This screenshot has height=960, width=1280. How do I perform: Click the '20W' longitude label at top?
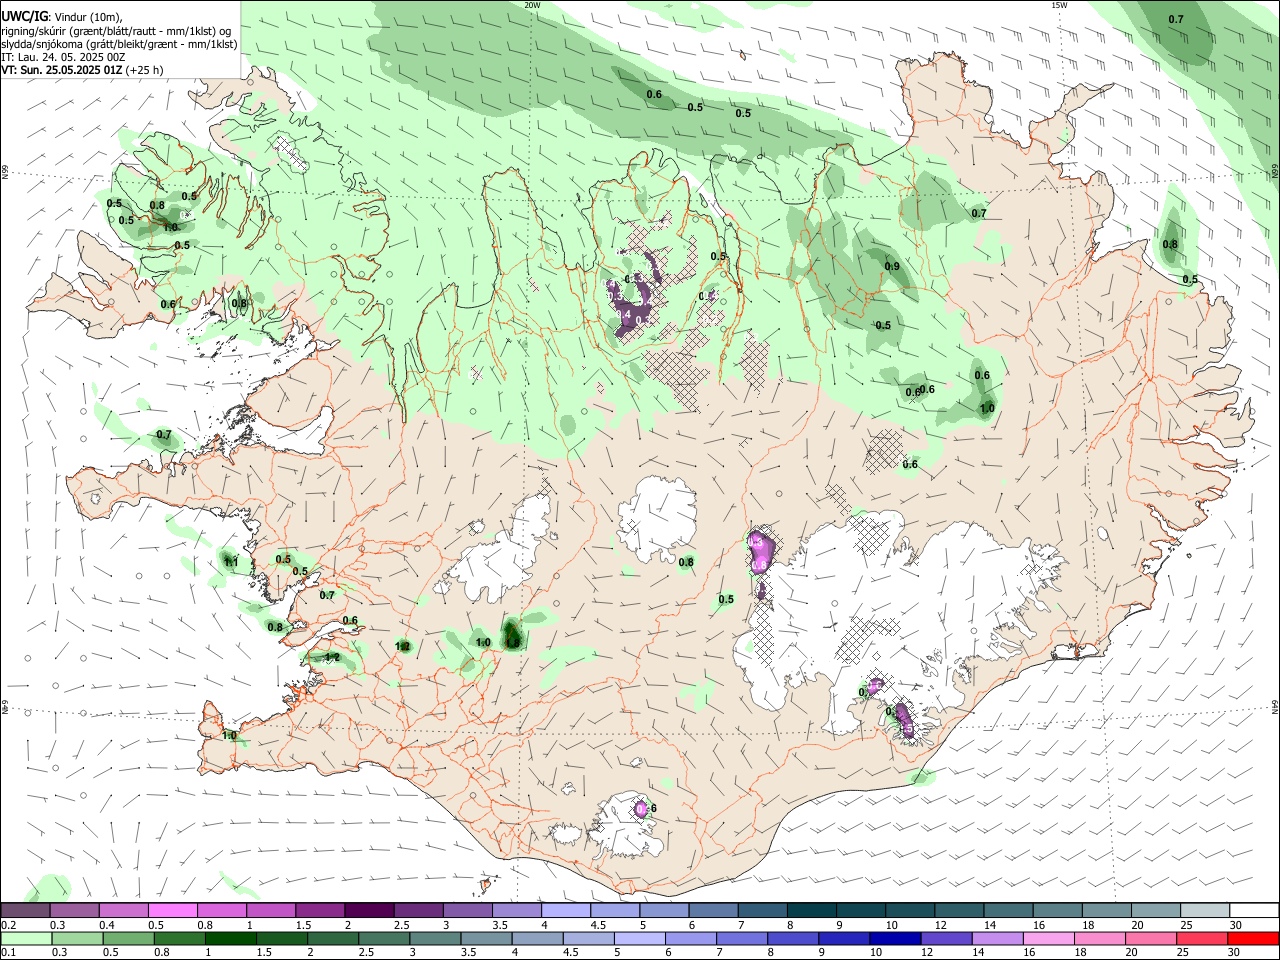click(x=531, y=5)
